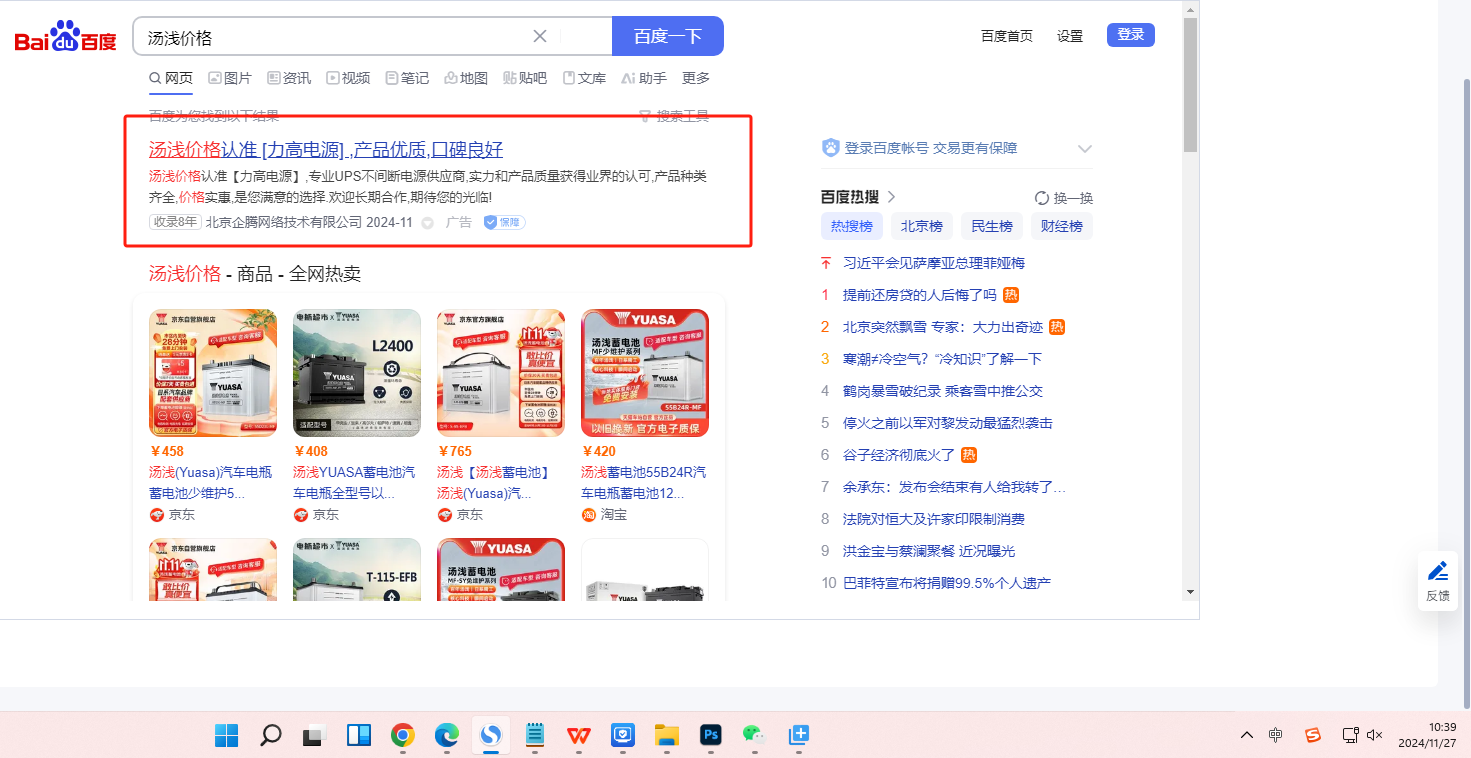
Task: Select the 网页 tab
Action: 171,78
